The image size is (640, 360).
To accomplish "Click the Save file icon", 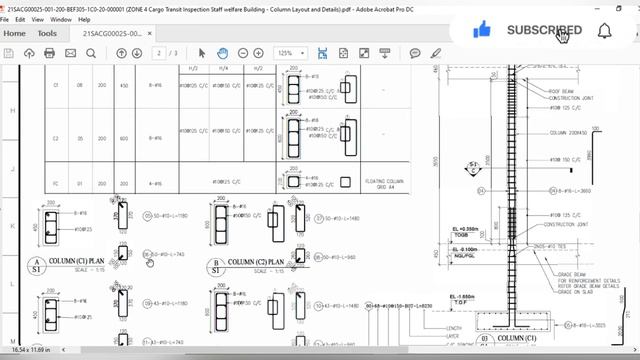I will (x=9, y=53).
